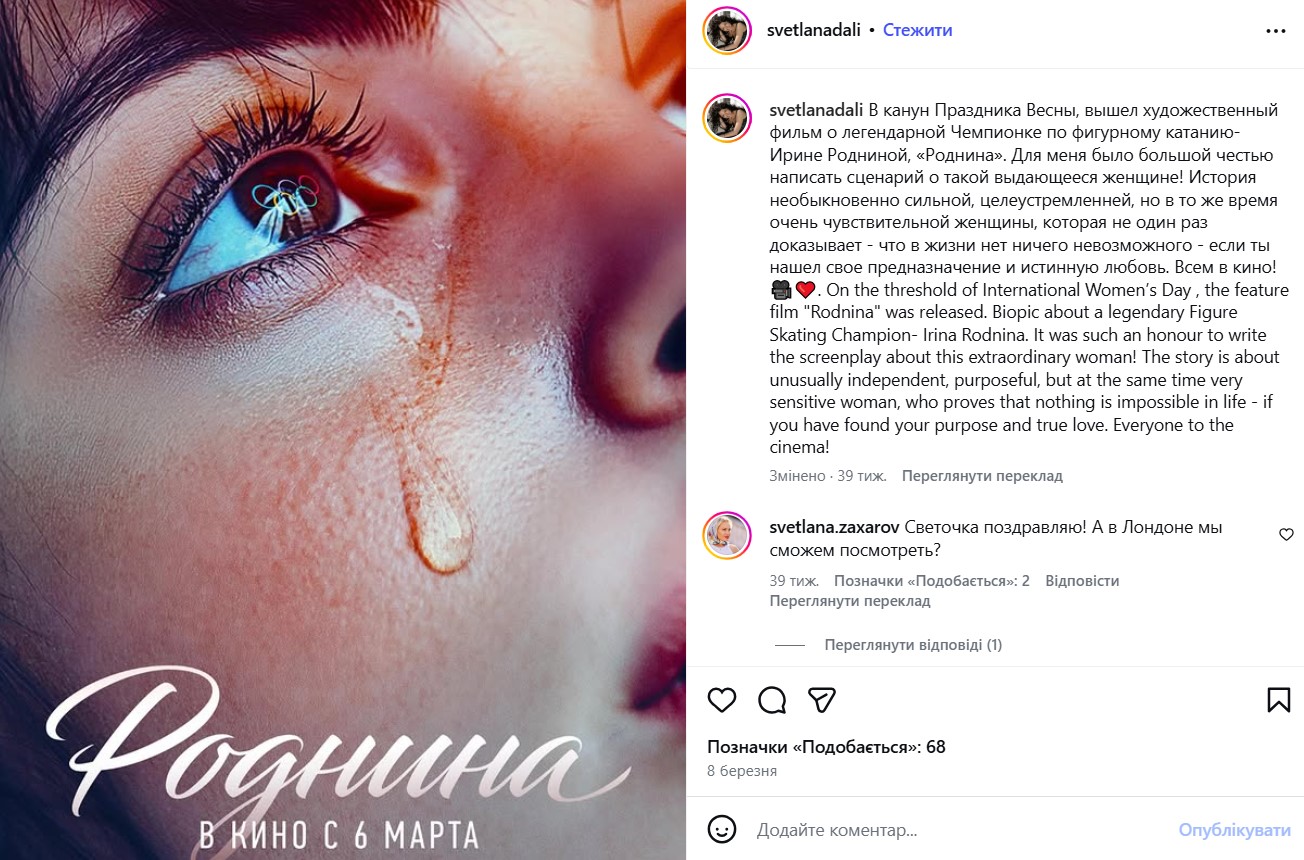The image size is (1304, 860).
Task: Like svetlana.zaxarov's comment with the small heart
Action: 1287,535
